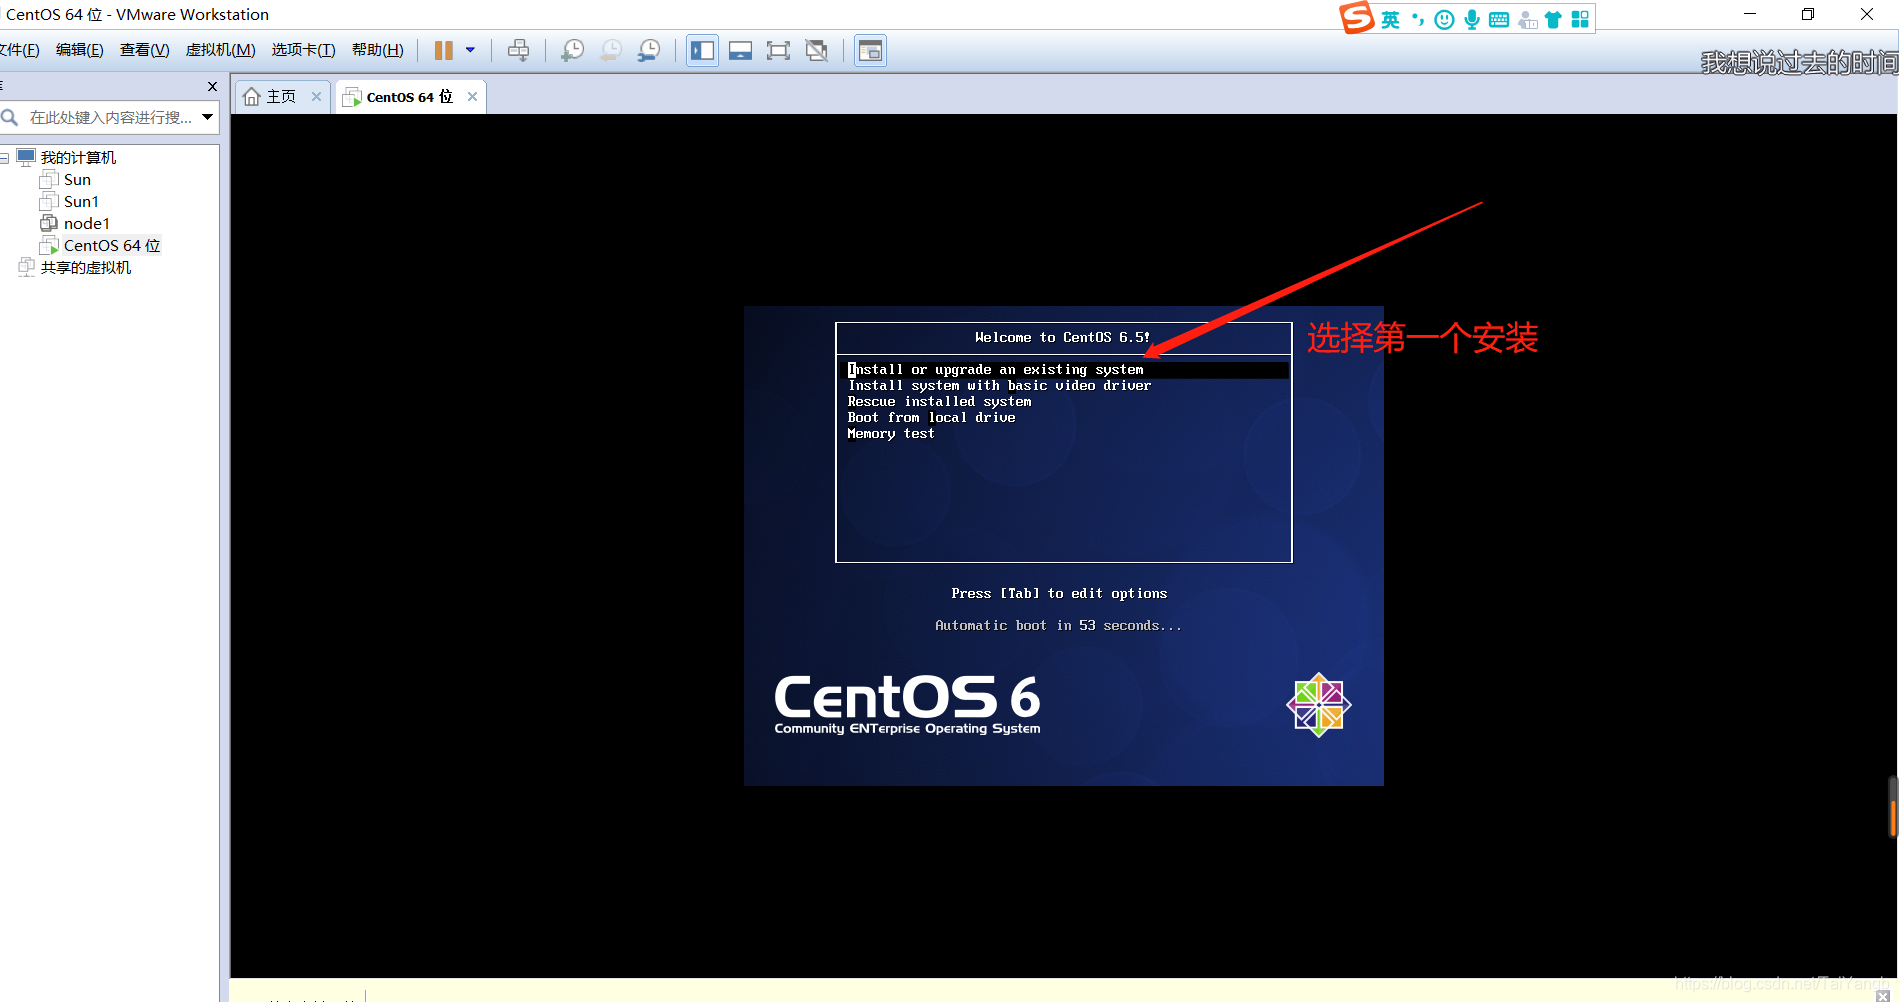Open the Sogou toolbox grid icon
This screenshot has width=1899, height=1002.
(x=1580, y=20)
